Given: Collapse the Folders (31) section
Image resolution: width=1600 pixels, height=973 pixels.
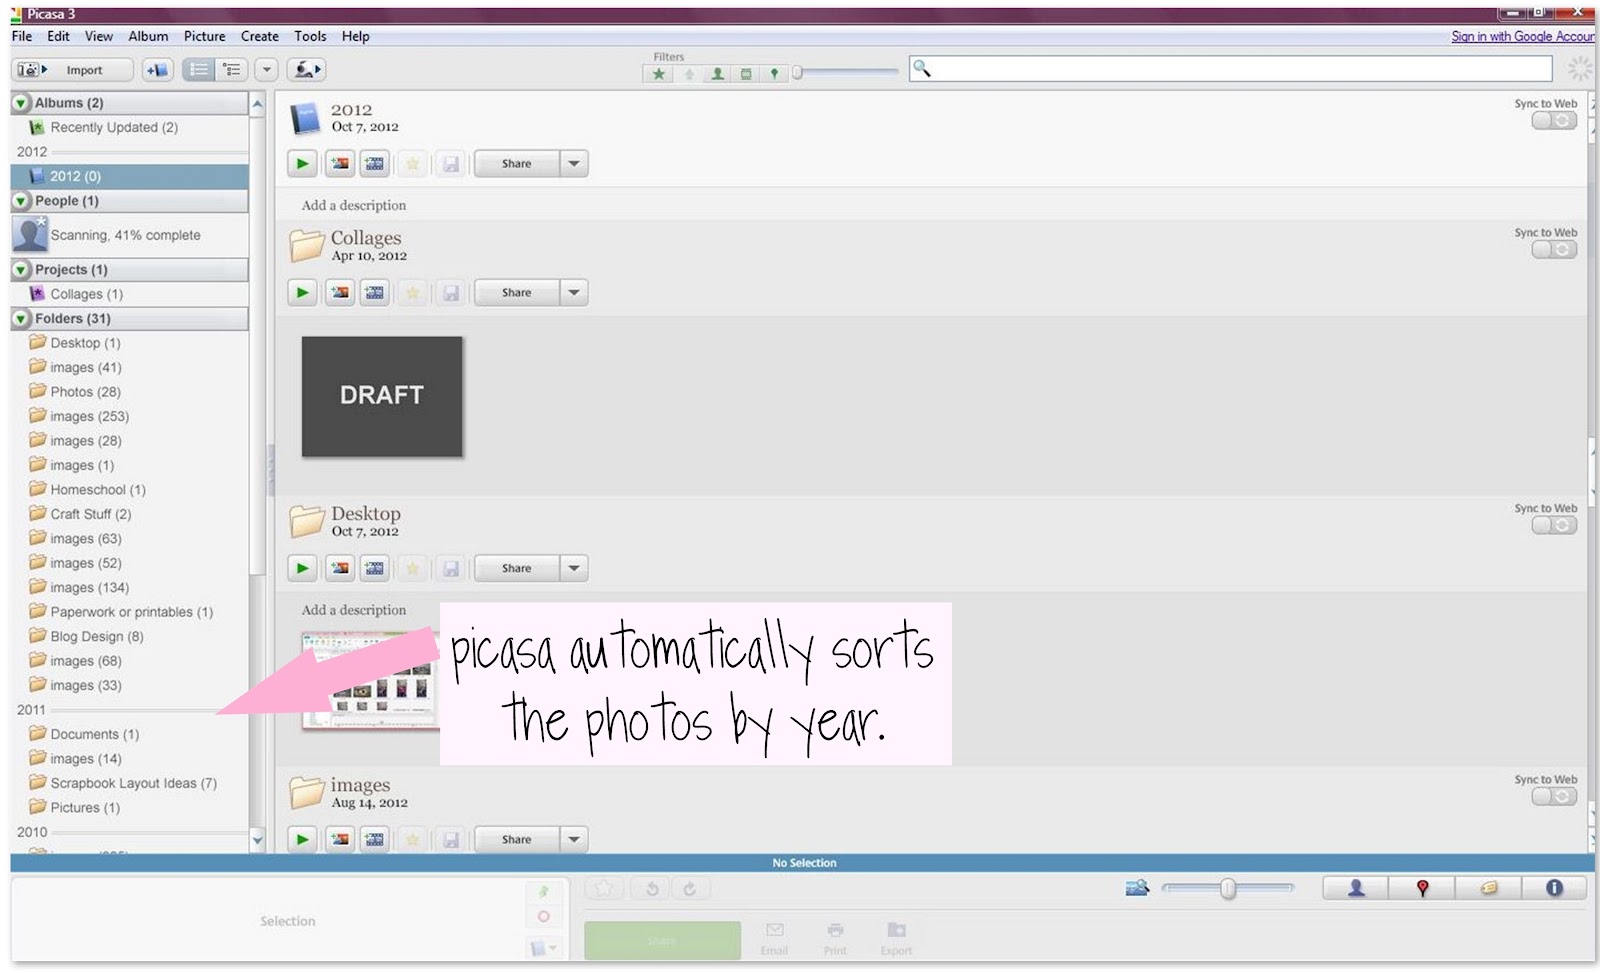Looking at the screenshot, I should 21,319.
